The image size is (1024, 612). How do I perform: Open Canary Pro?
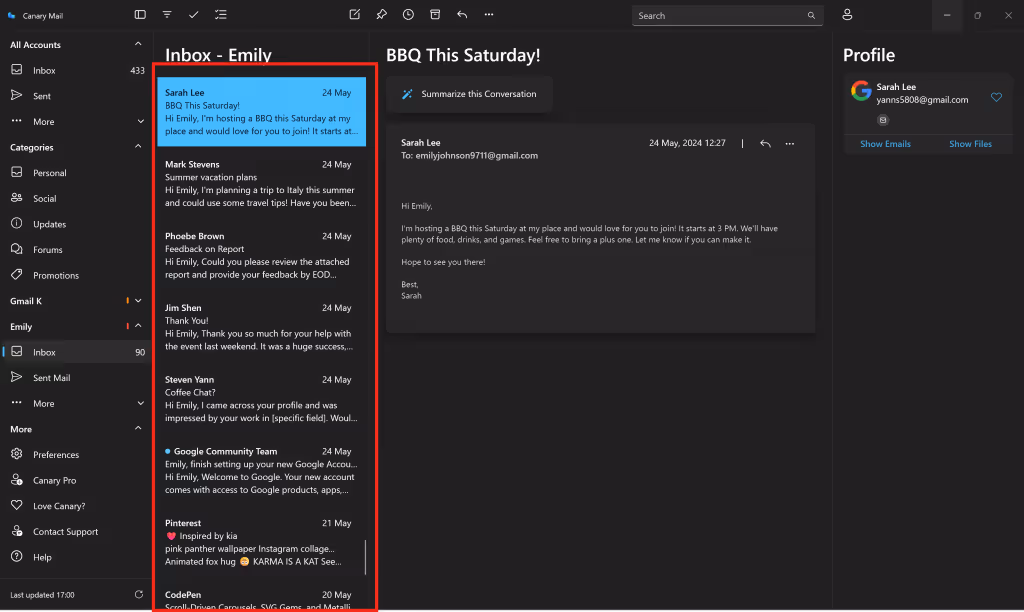75,480
